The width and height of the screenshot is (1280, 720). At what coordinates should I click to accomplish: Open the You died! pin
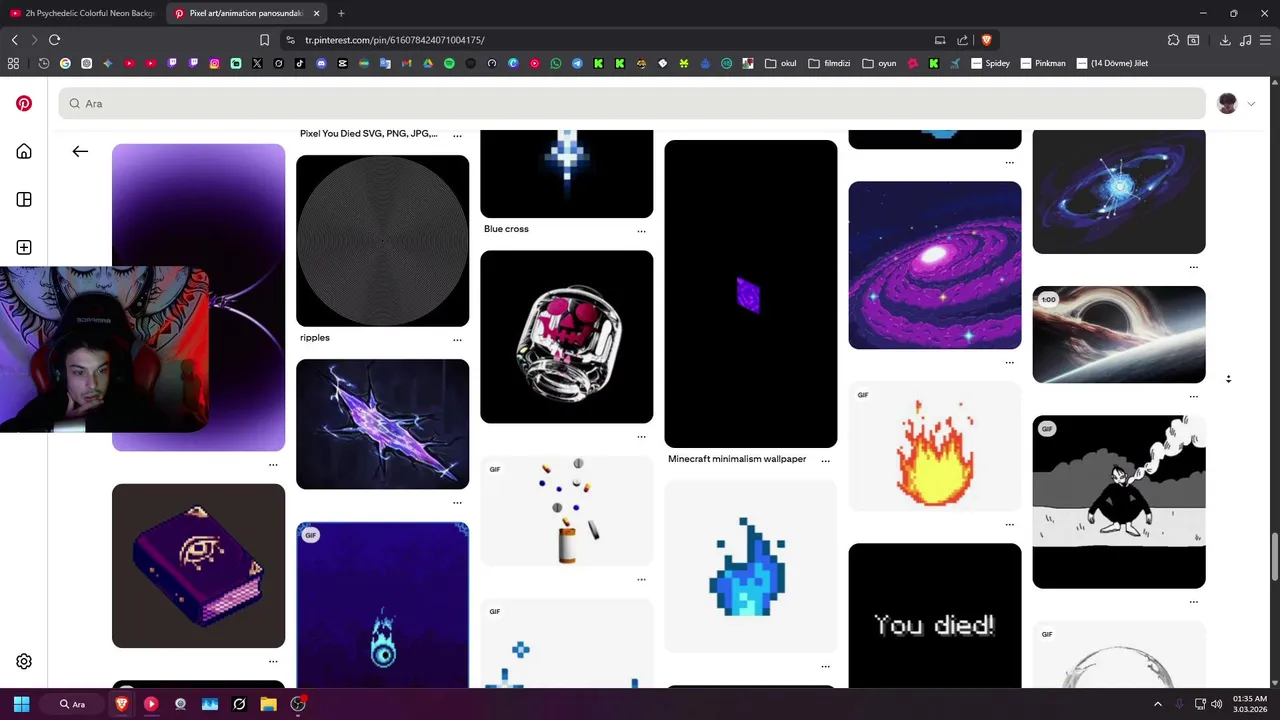click(x=934, y=616)
